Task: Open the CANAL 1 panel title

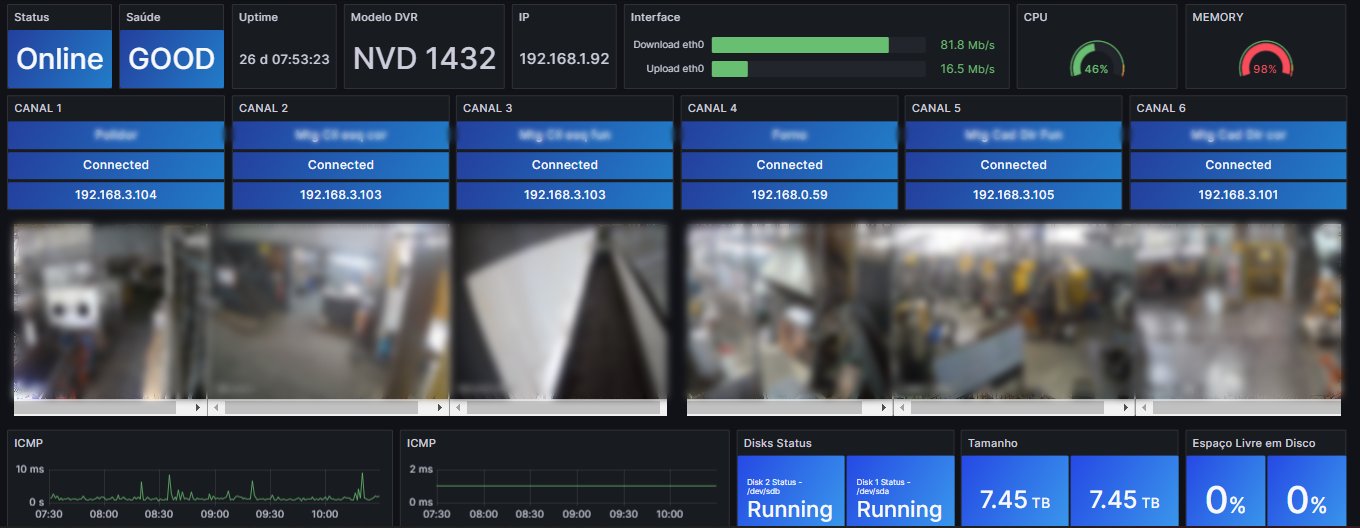Action: 38,108
